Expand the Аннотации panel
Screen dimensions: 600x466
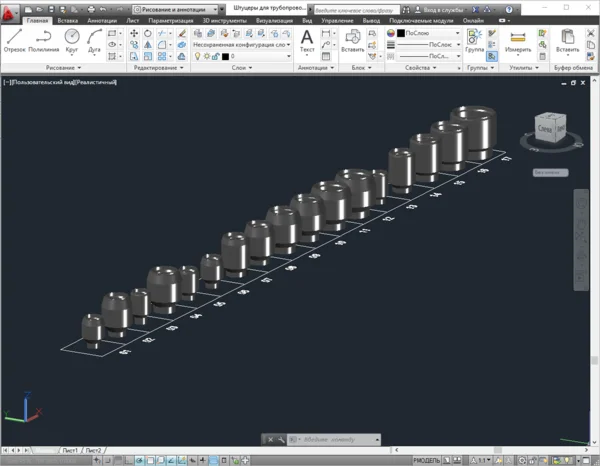click(x=316, y=68)
